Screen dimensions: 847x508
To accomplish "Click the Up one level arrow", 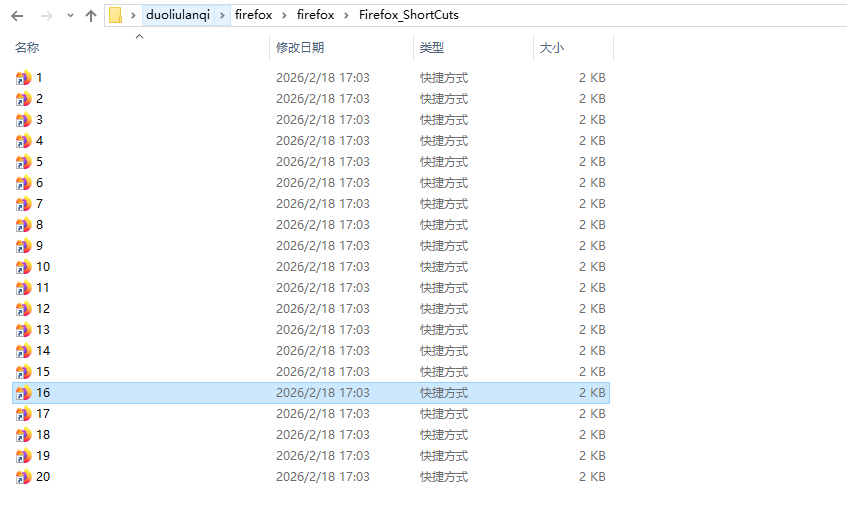I will coord(91,16).
